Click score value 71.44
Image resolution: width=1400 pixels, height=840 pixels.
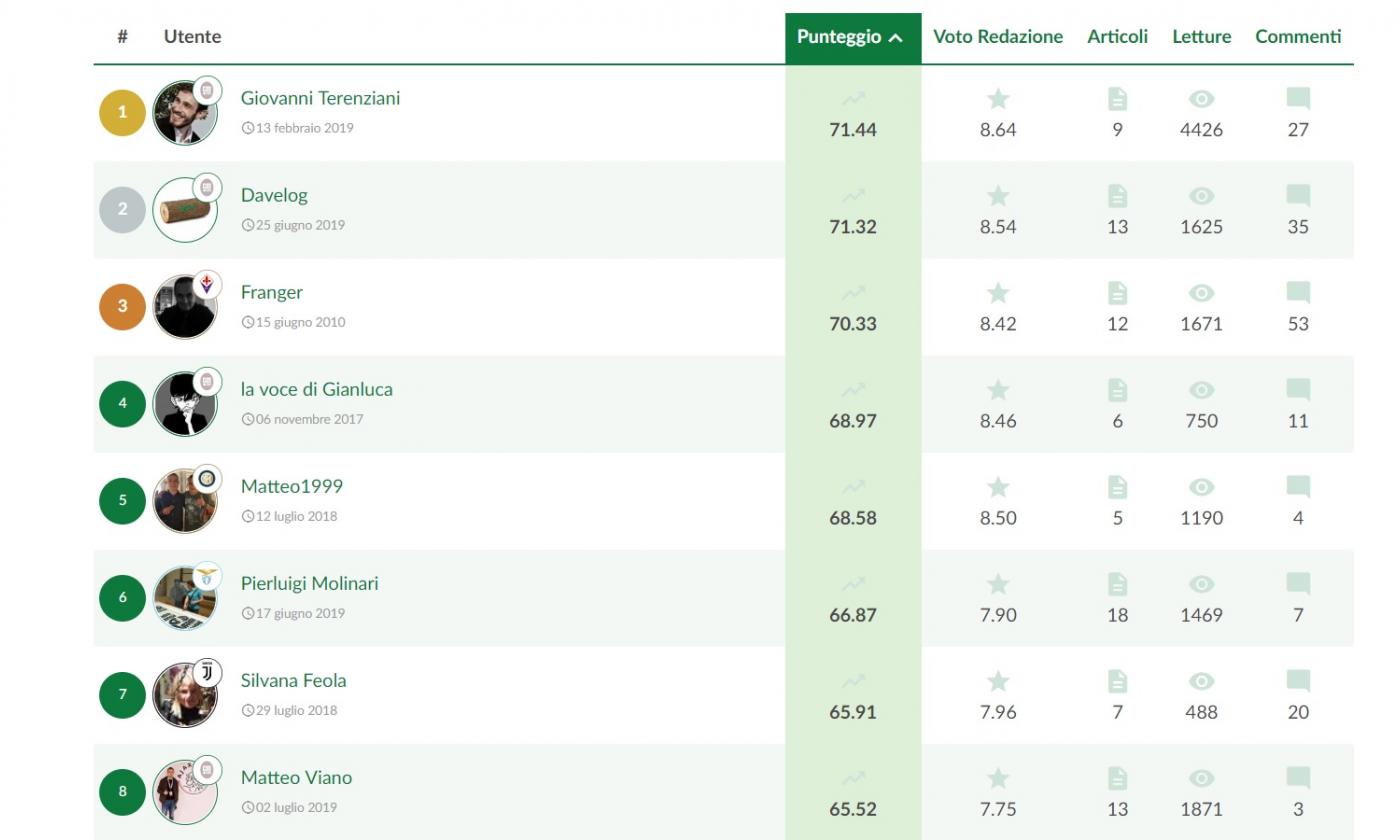click(x=853, y=130)
